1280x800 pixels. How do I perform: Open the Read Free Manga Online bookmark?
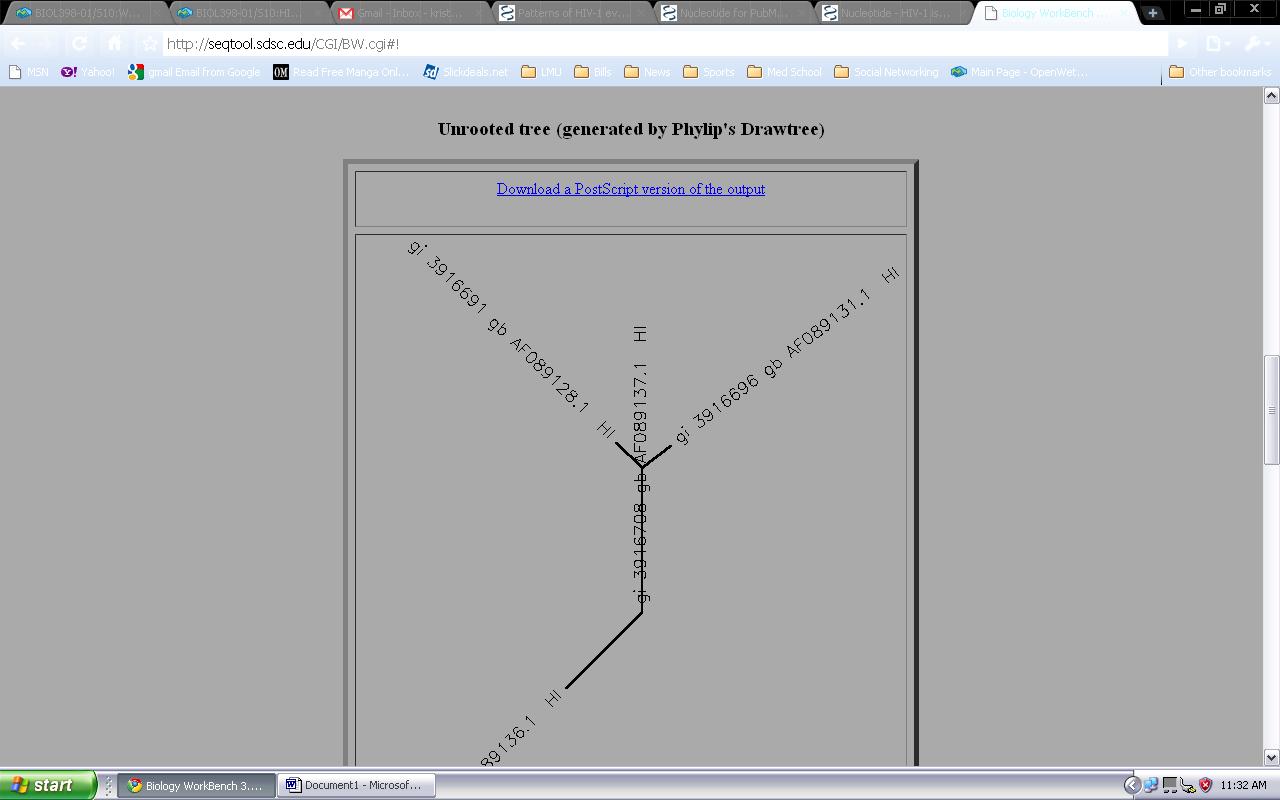(341, 72)
